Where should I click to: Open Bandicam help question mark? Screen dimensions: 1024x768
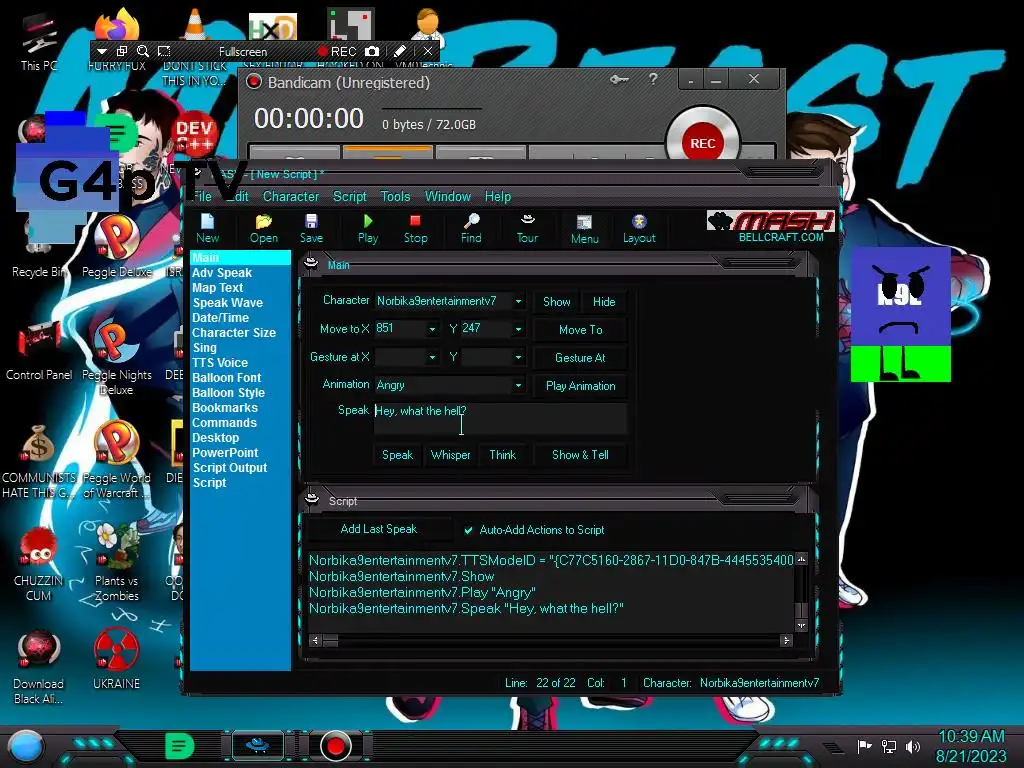click(653, 79)
